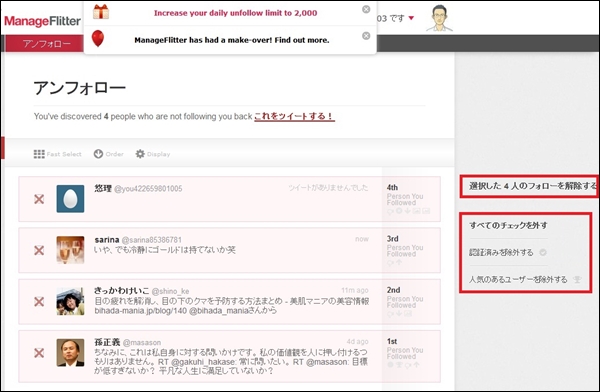Open the Display settings gear

(x=153, y=154)
